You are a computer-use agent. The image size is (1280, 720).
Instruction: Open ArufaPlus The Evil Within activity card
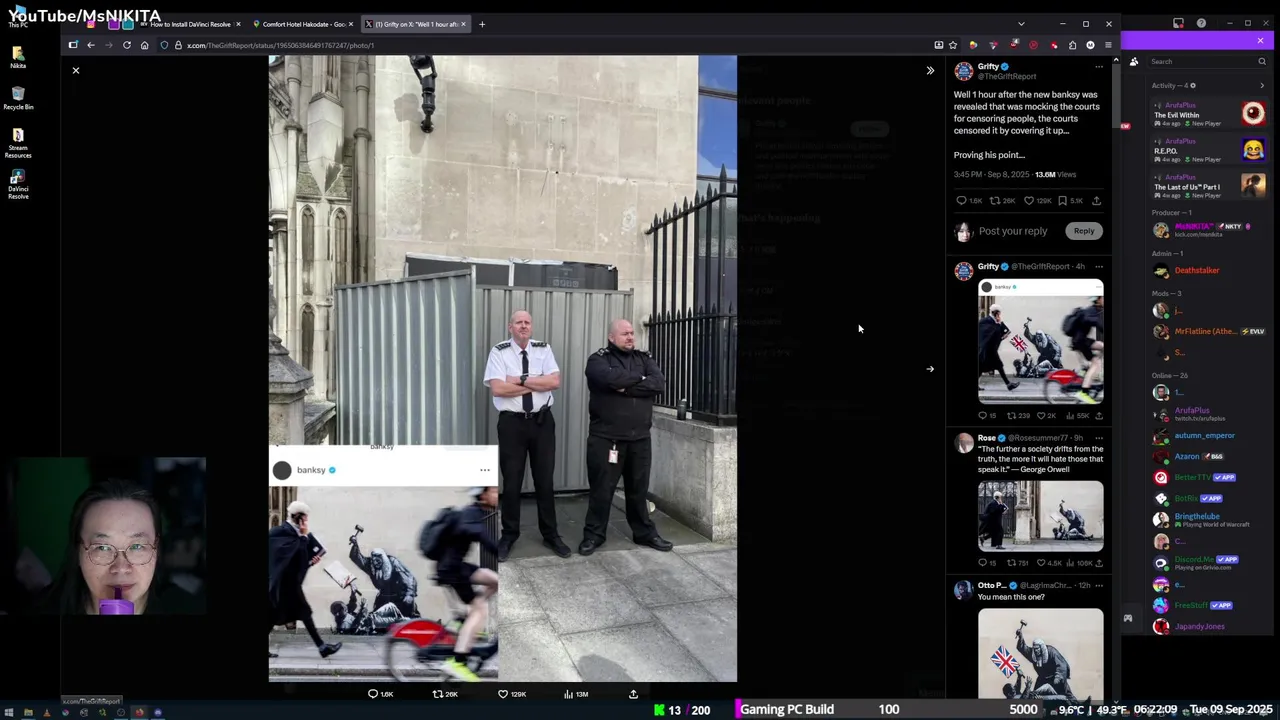[1208, 113]
